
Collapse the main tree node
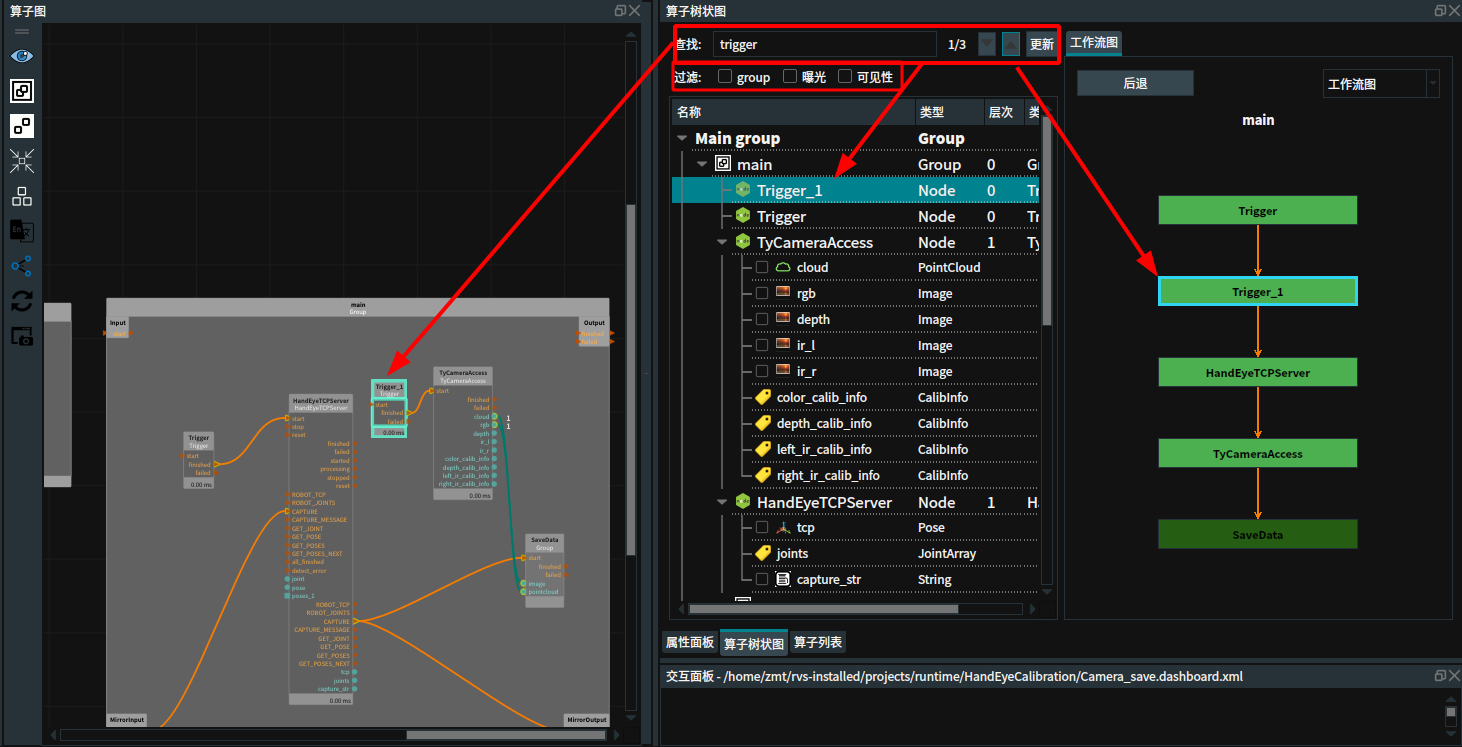[702, 165]
